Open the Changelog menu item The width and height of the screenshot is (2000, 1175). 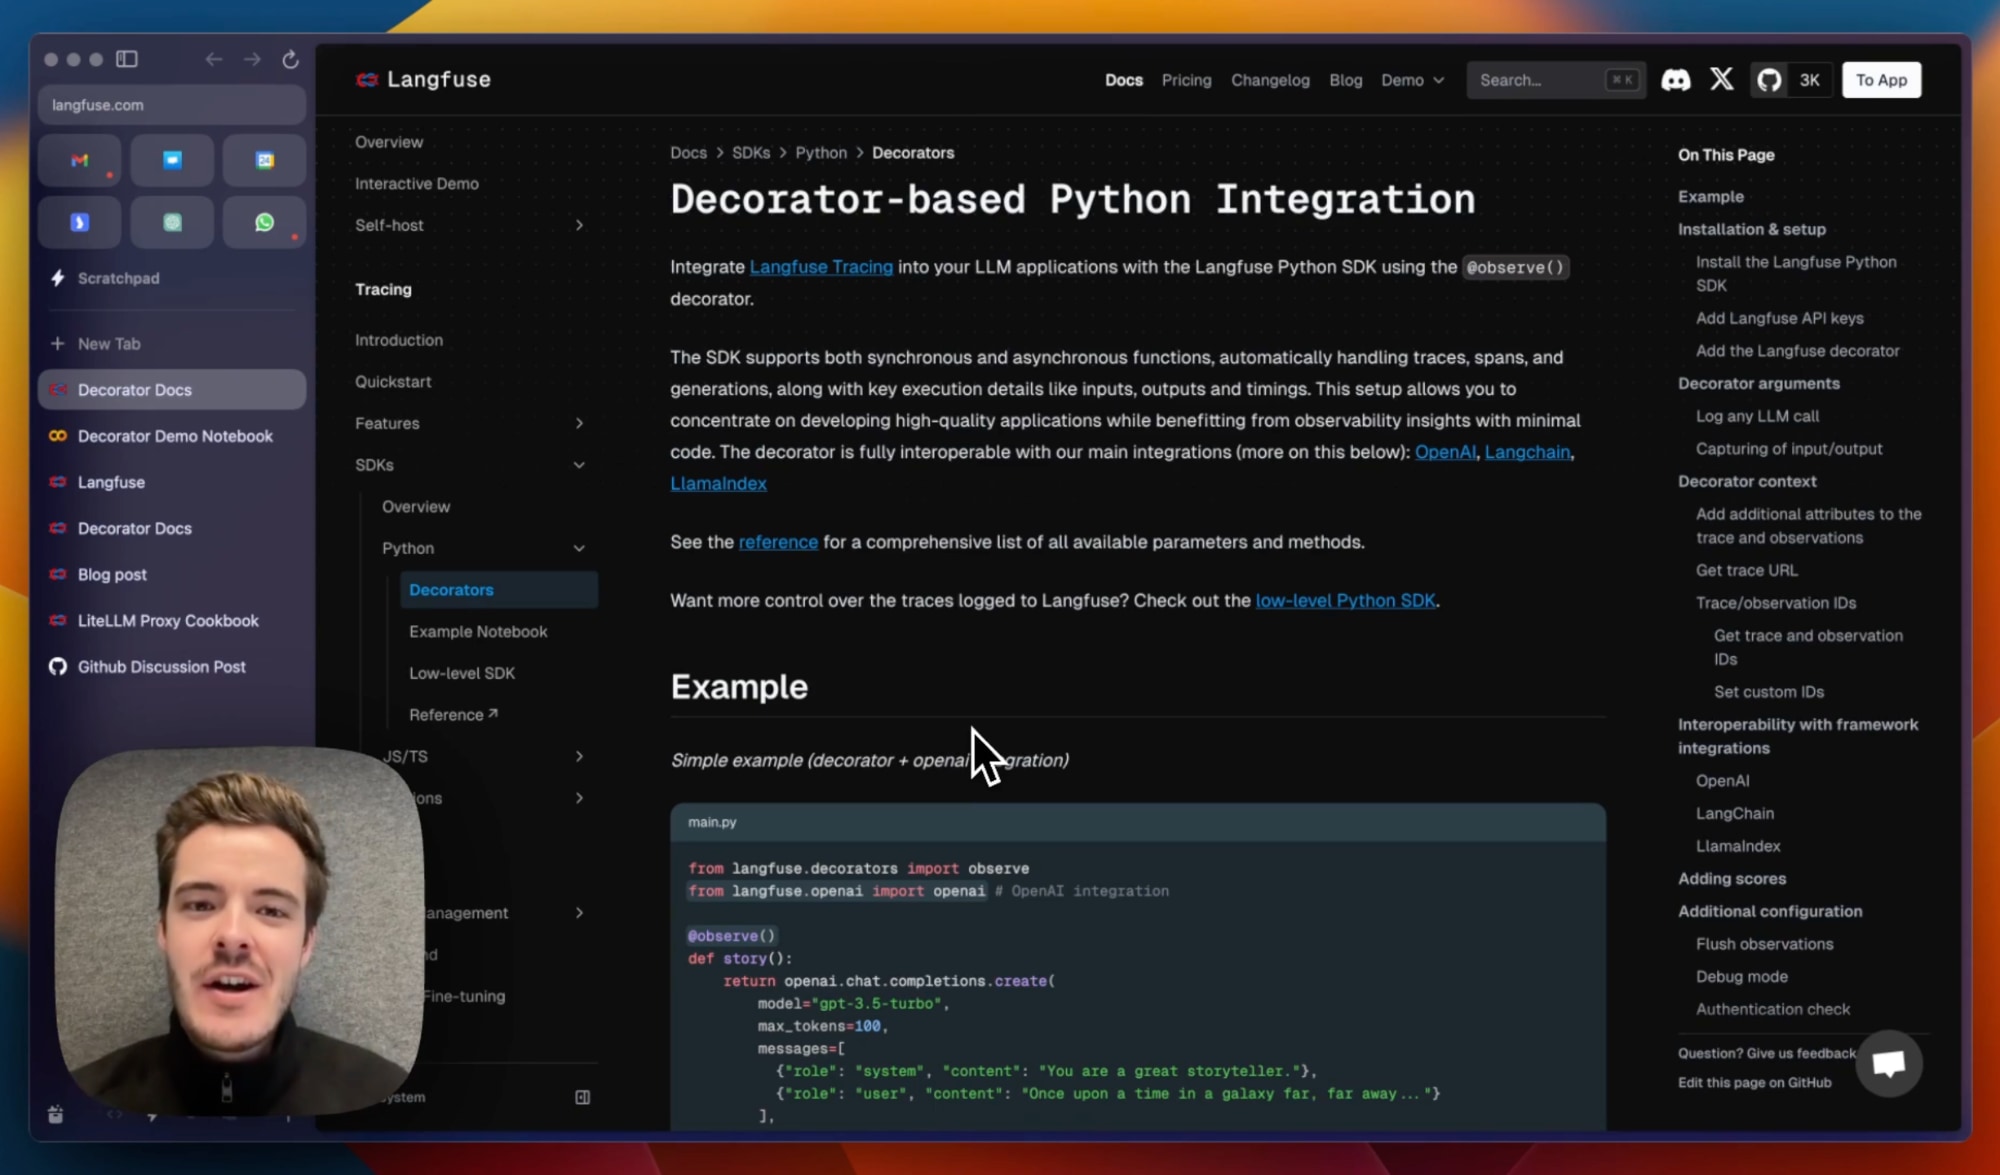pyautogui.click(x=1270, y=80)
